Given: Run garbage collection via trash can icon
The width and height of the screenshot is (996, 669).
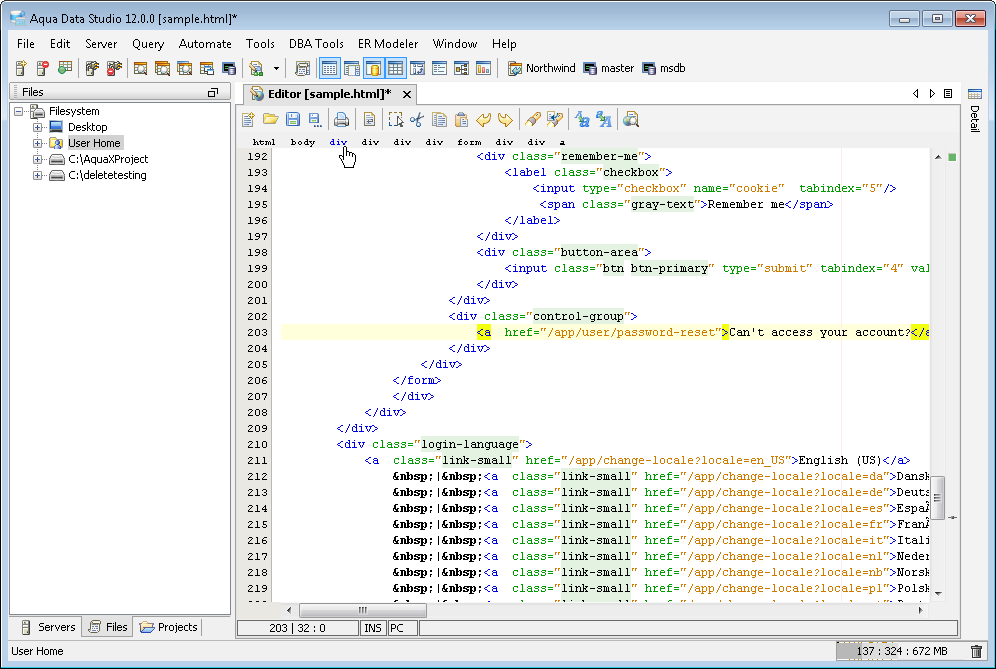Looking at the screenshot, I should pyautogui.click(x=976, y=651).
